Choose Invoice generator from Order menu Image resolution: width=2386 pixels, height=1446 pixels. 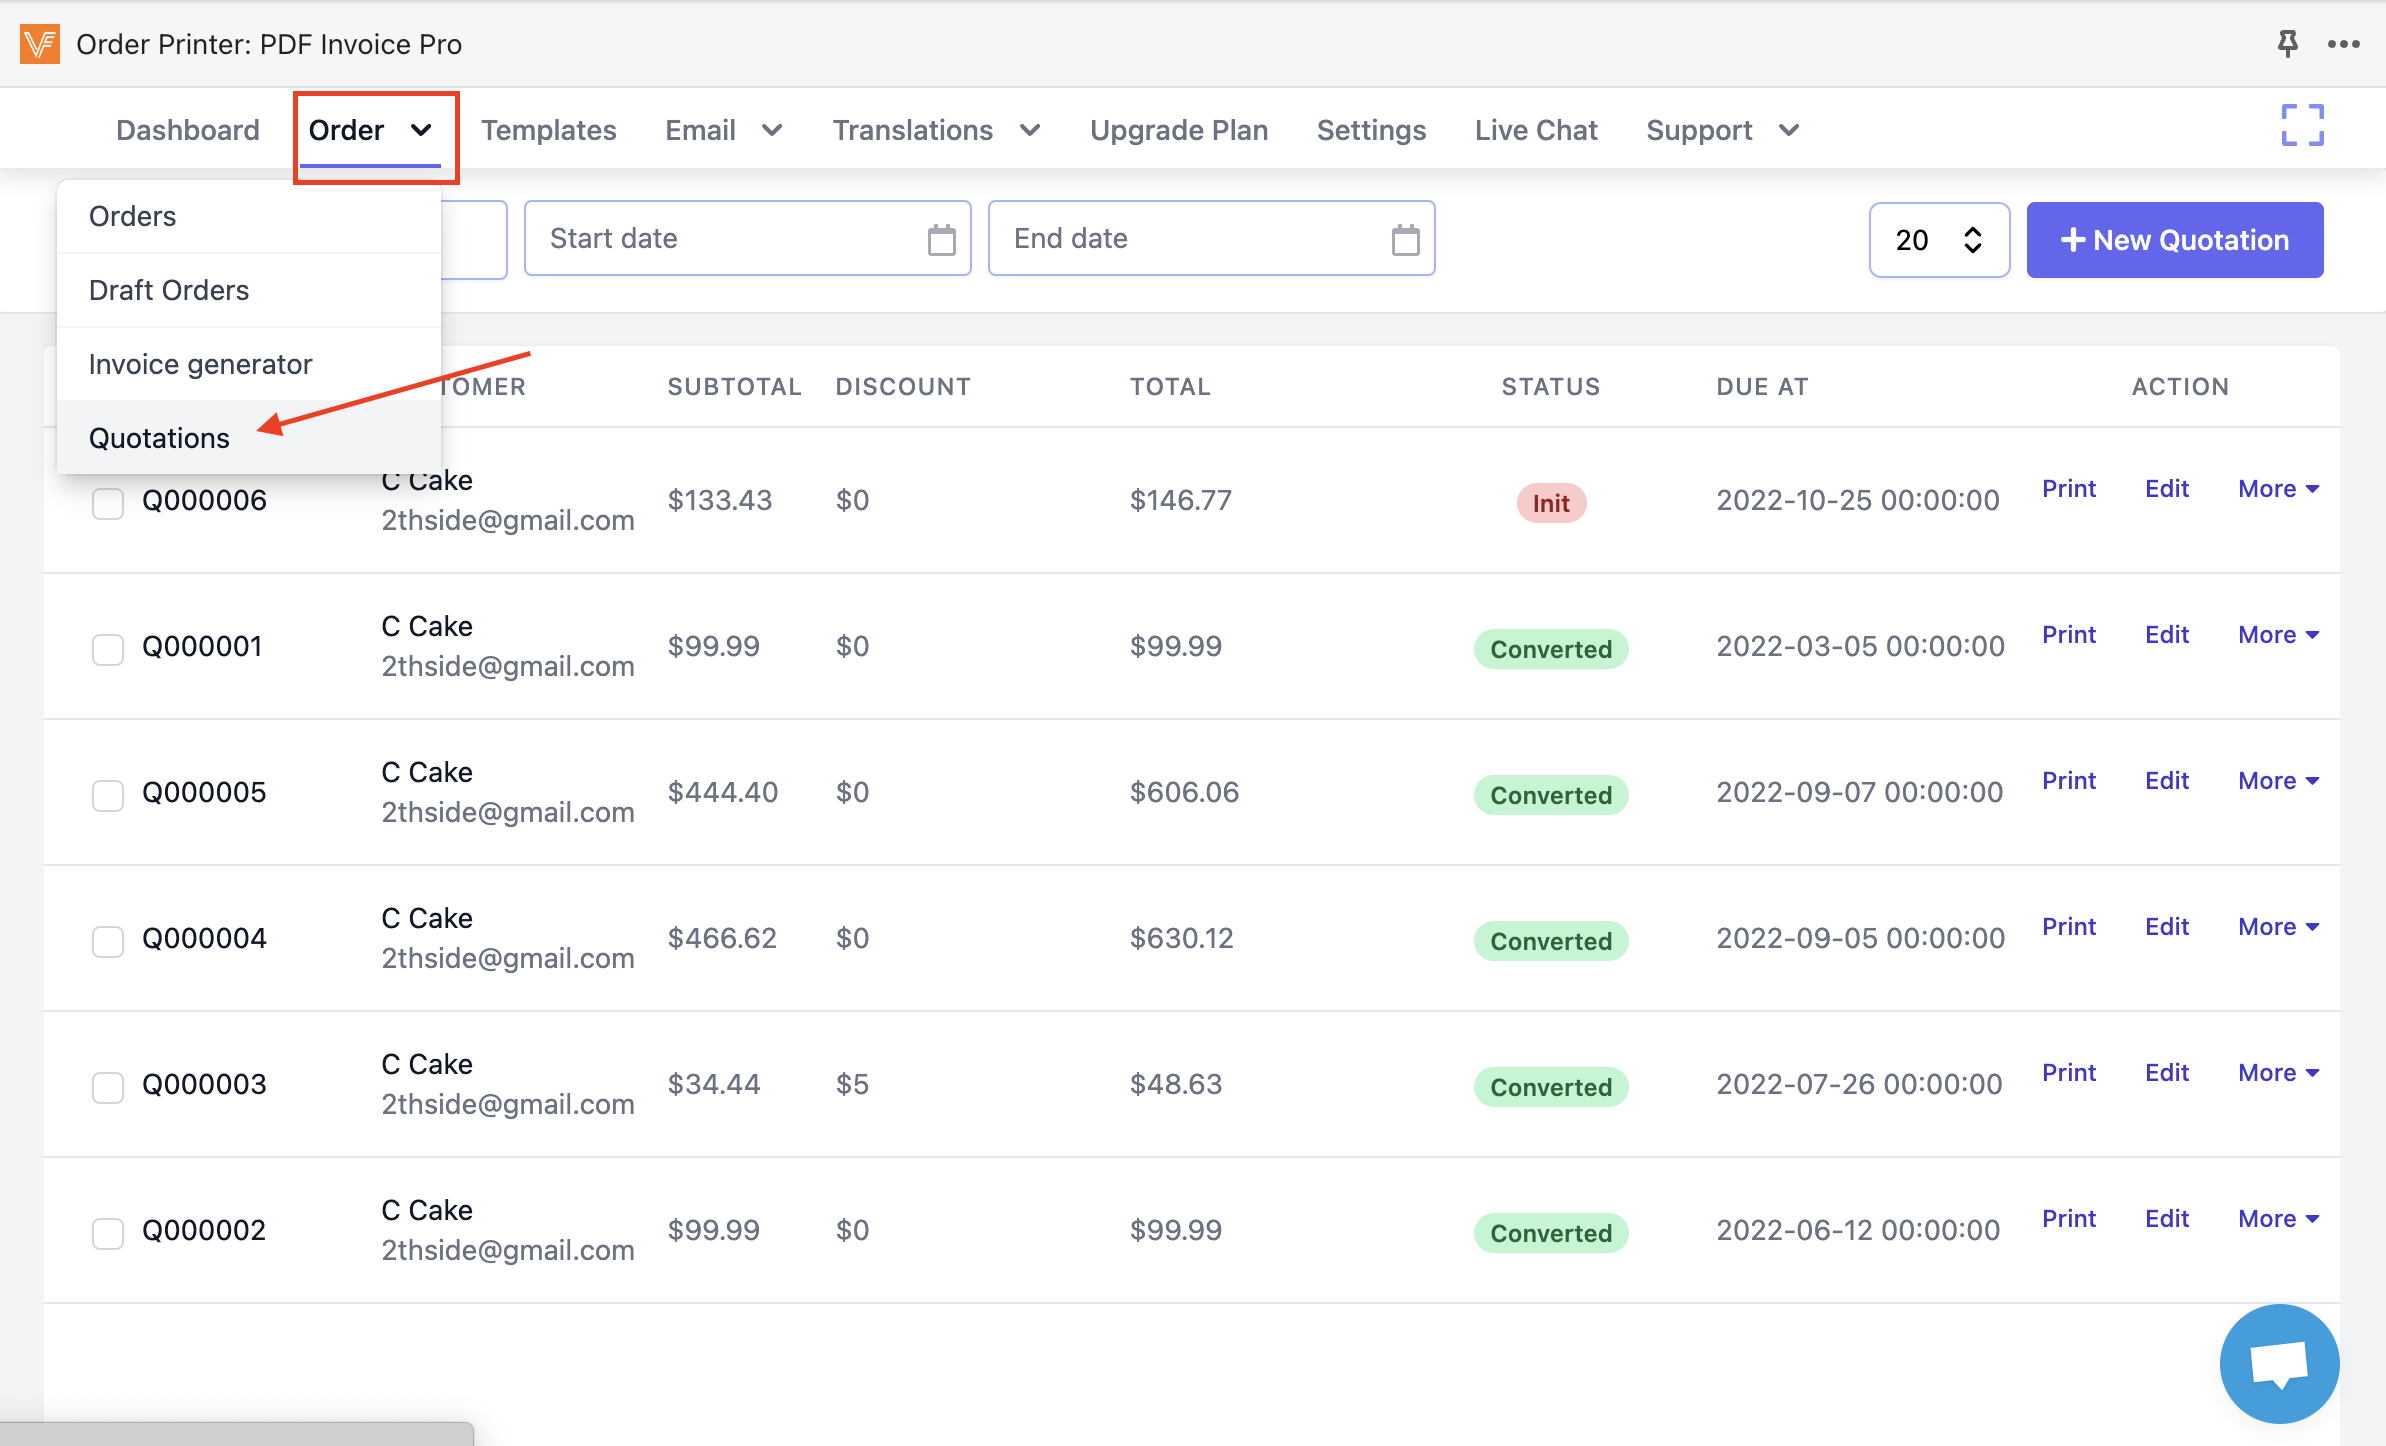point(200,364)
